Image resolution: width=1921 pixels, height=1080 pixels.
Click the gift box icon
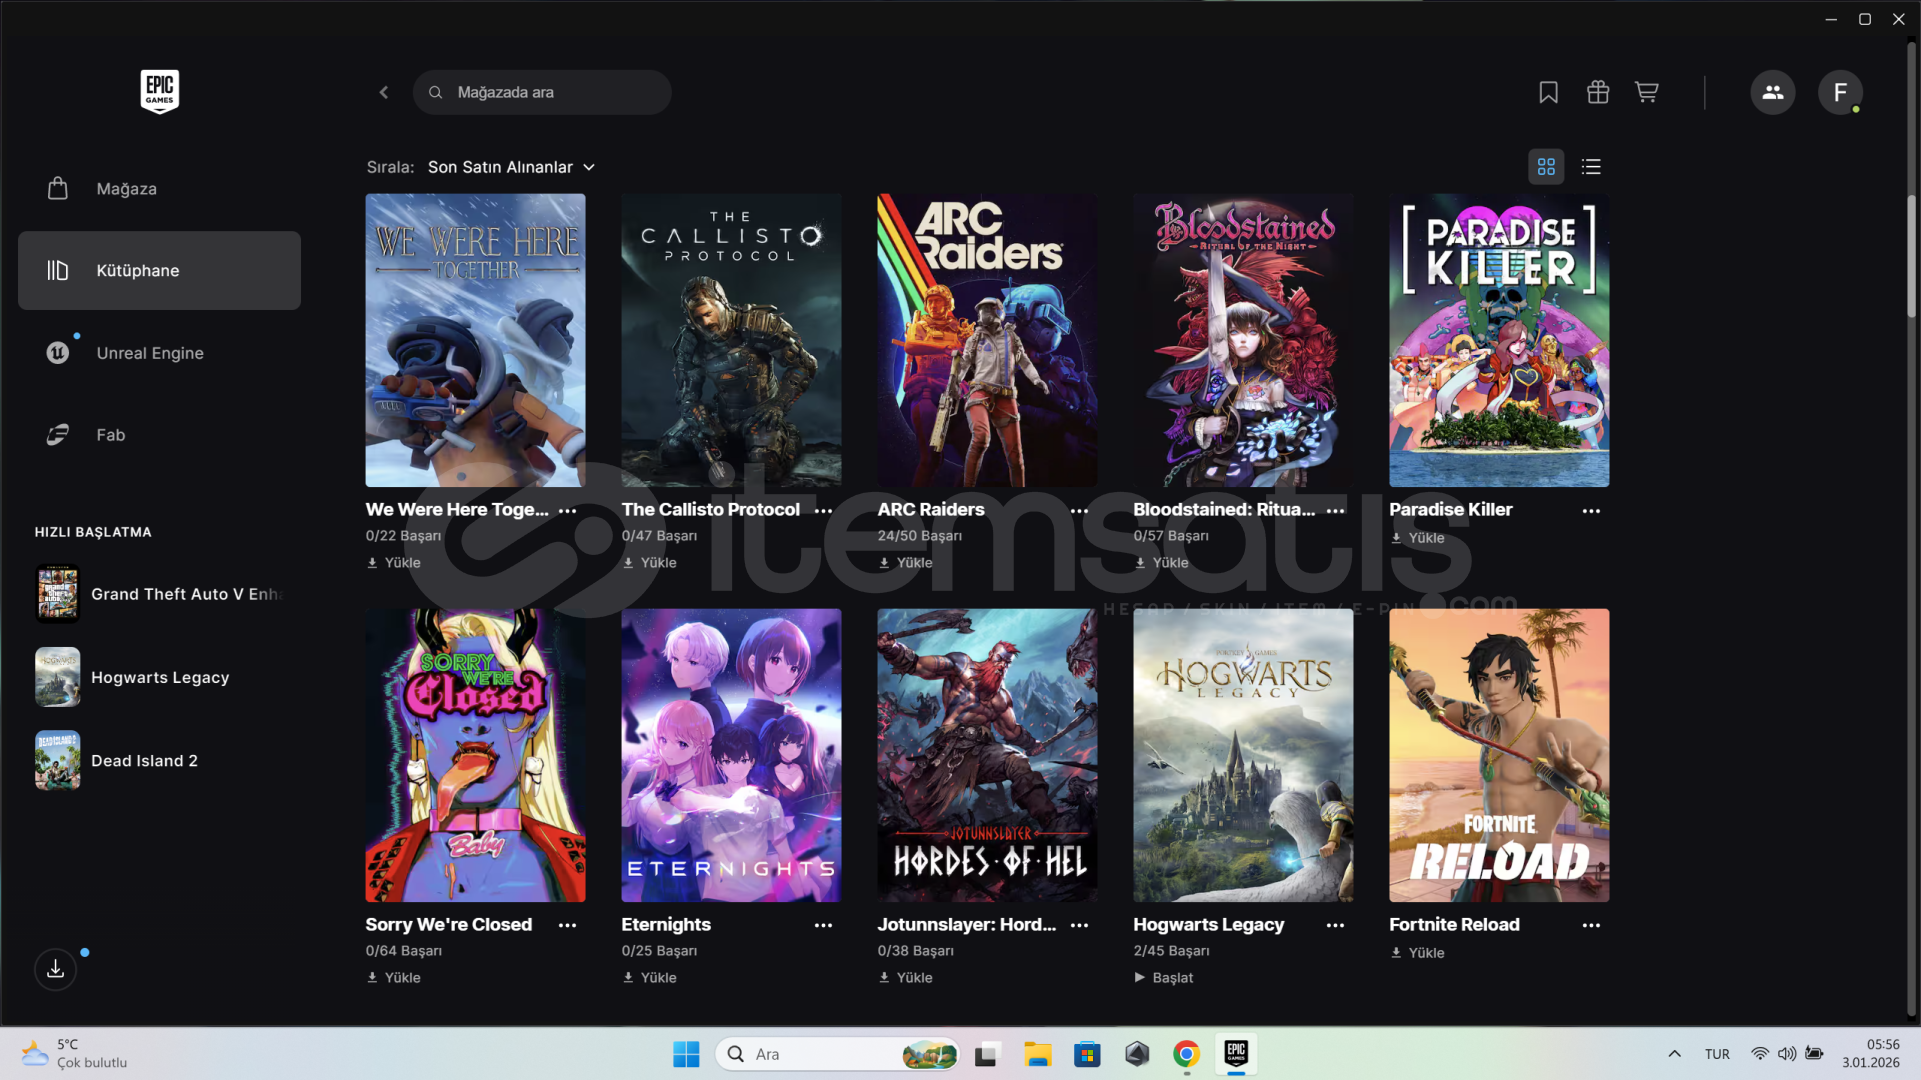1597,92
